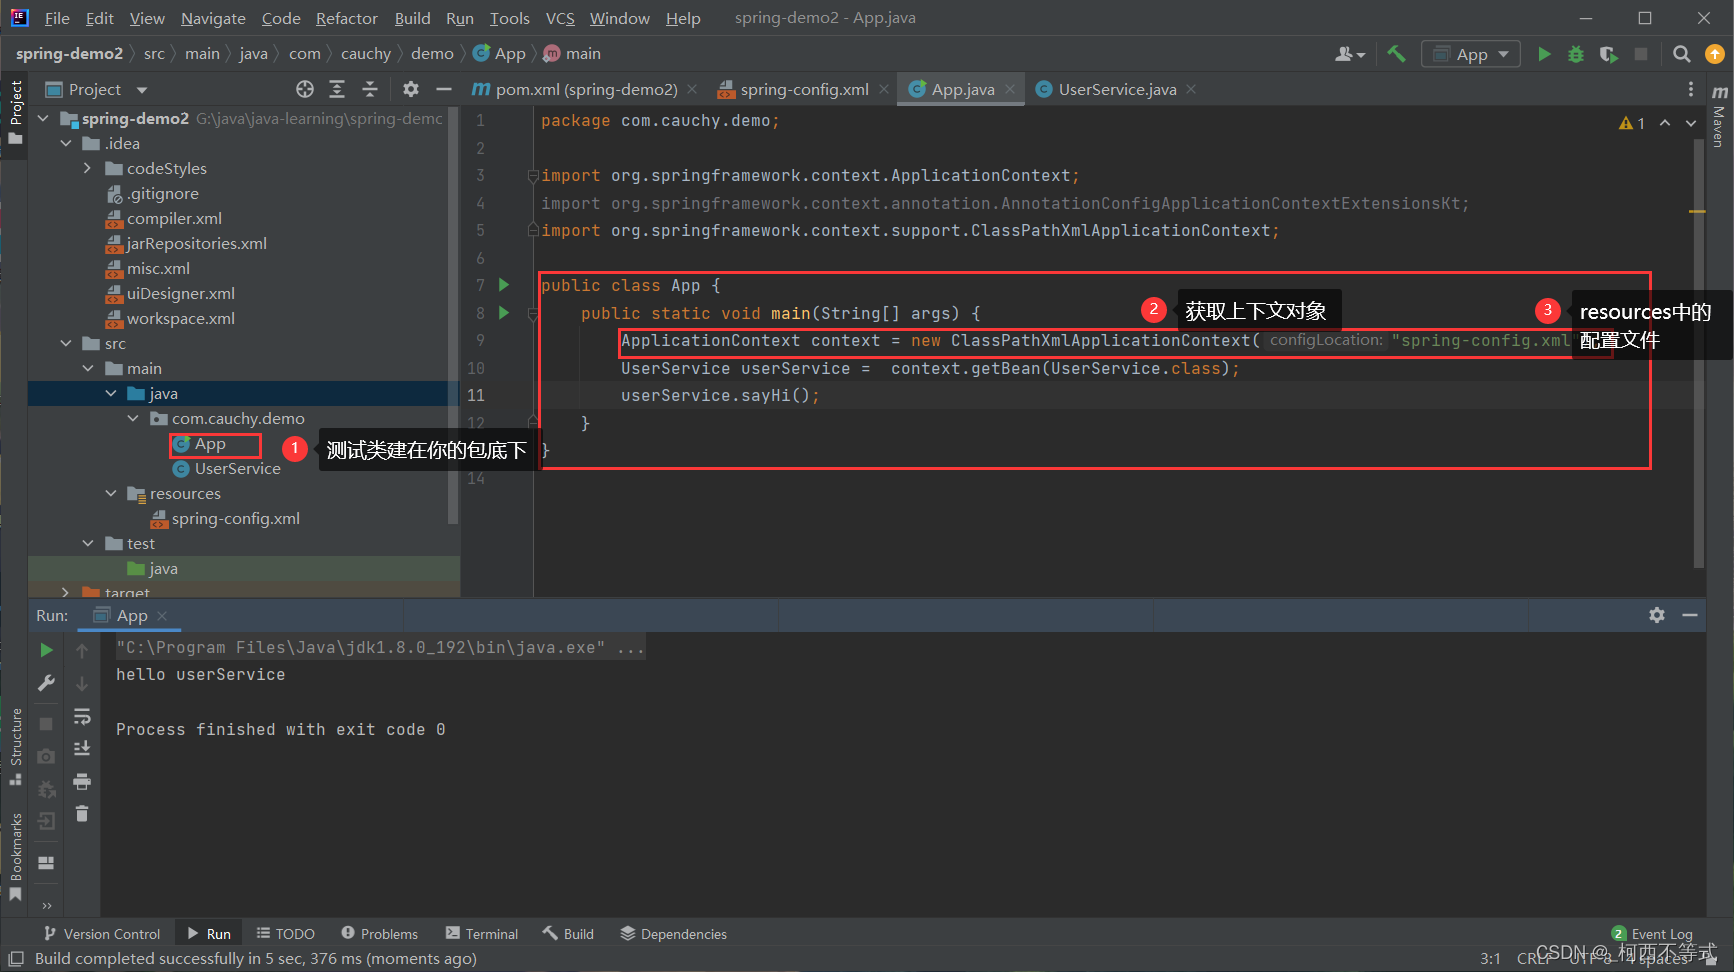Open the Navigate menu
The height and width of the screenshot is (972, 1734).
213,18
